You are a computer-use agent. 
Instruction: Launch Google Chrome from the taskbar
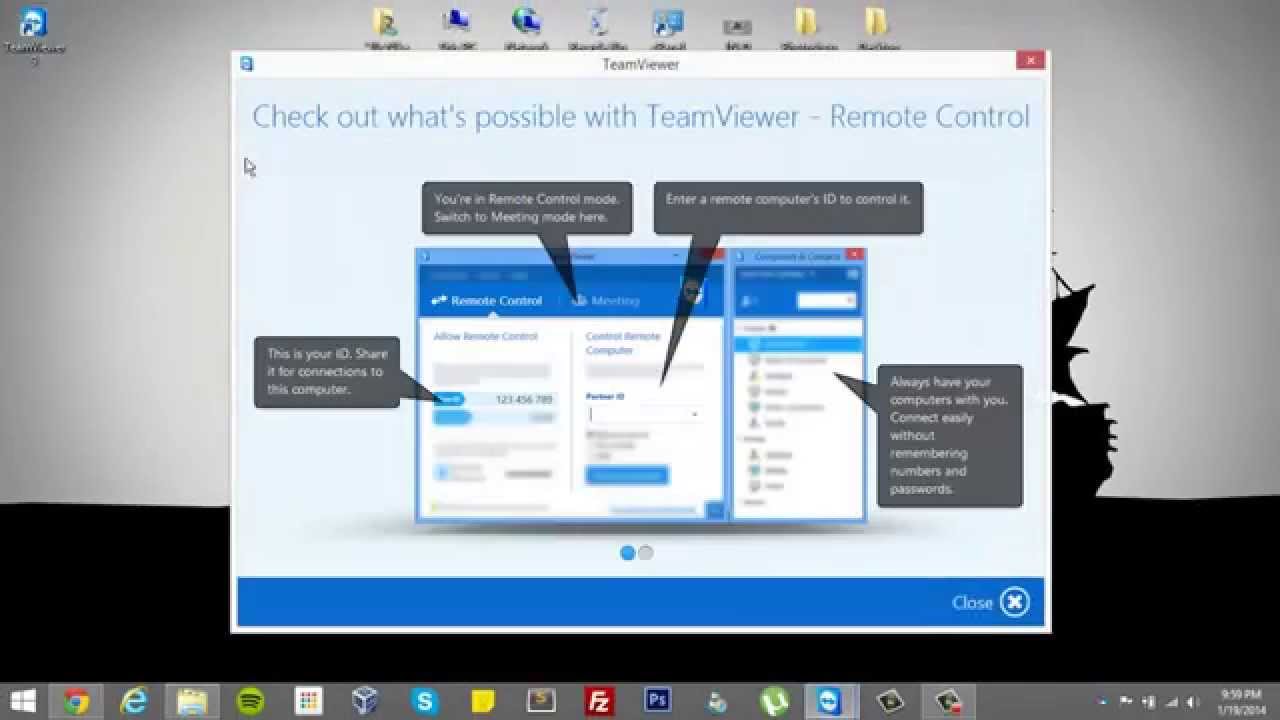click(76, 701)
